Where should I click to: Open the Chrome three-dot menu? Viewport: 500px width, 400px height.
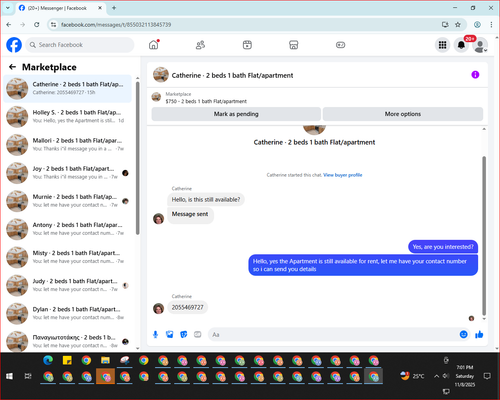click(x=491, y=25)
